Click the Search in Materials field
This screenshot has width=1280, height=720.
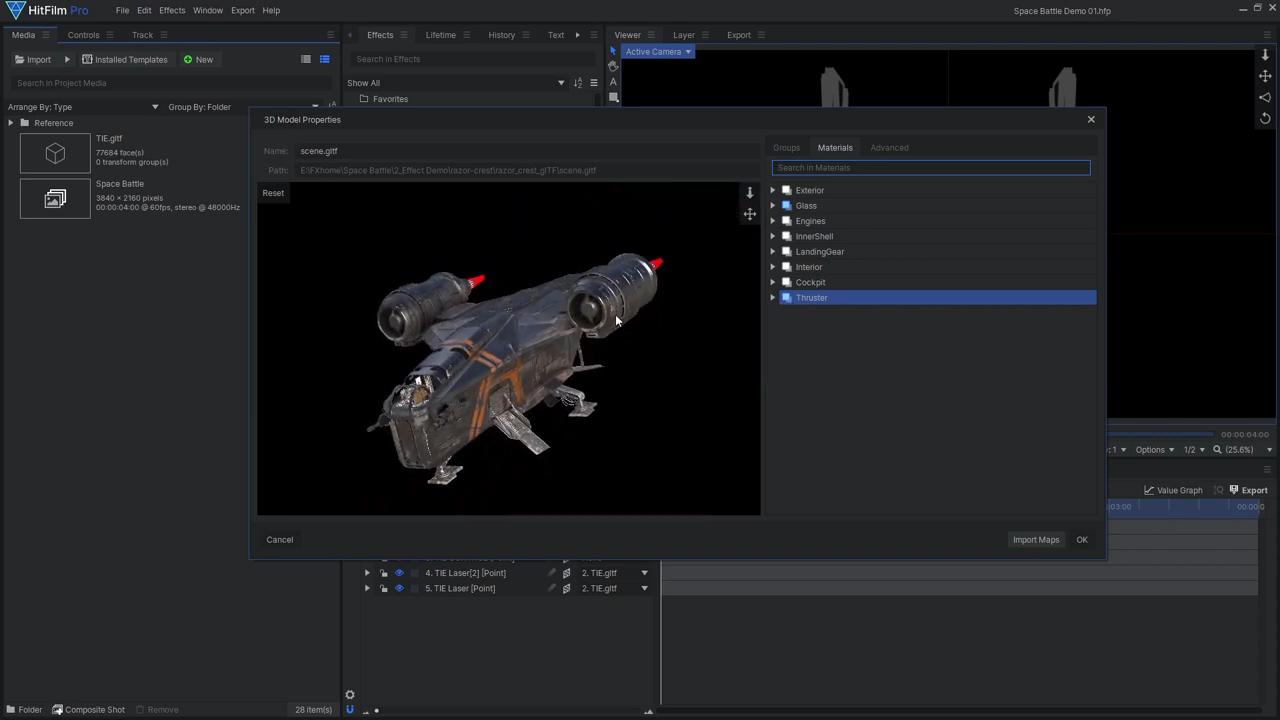pos(931,168)
